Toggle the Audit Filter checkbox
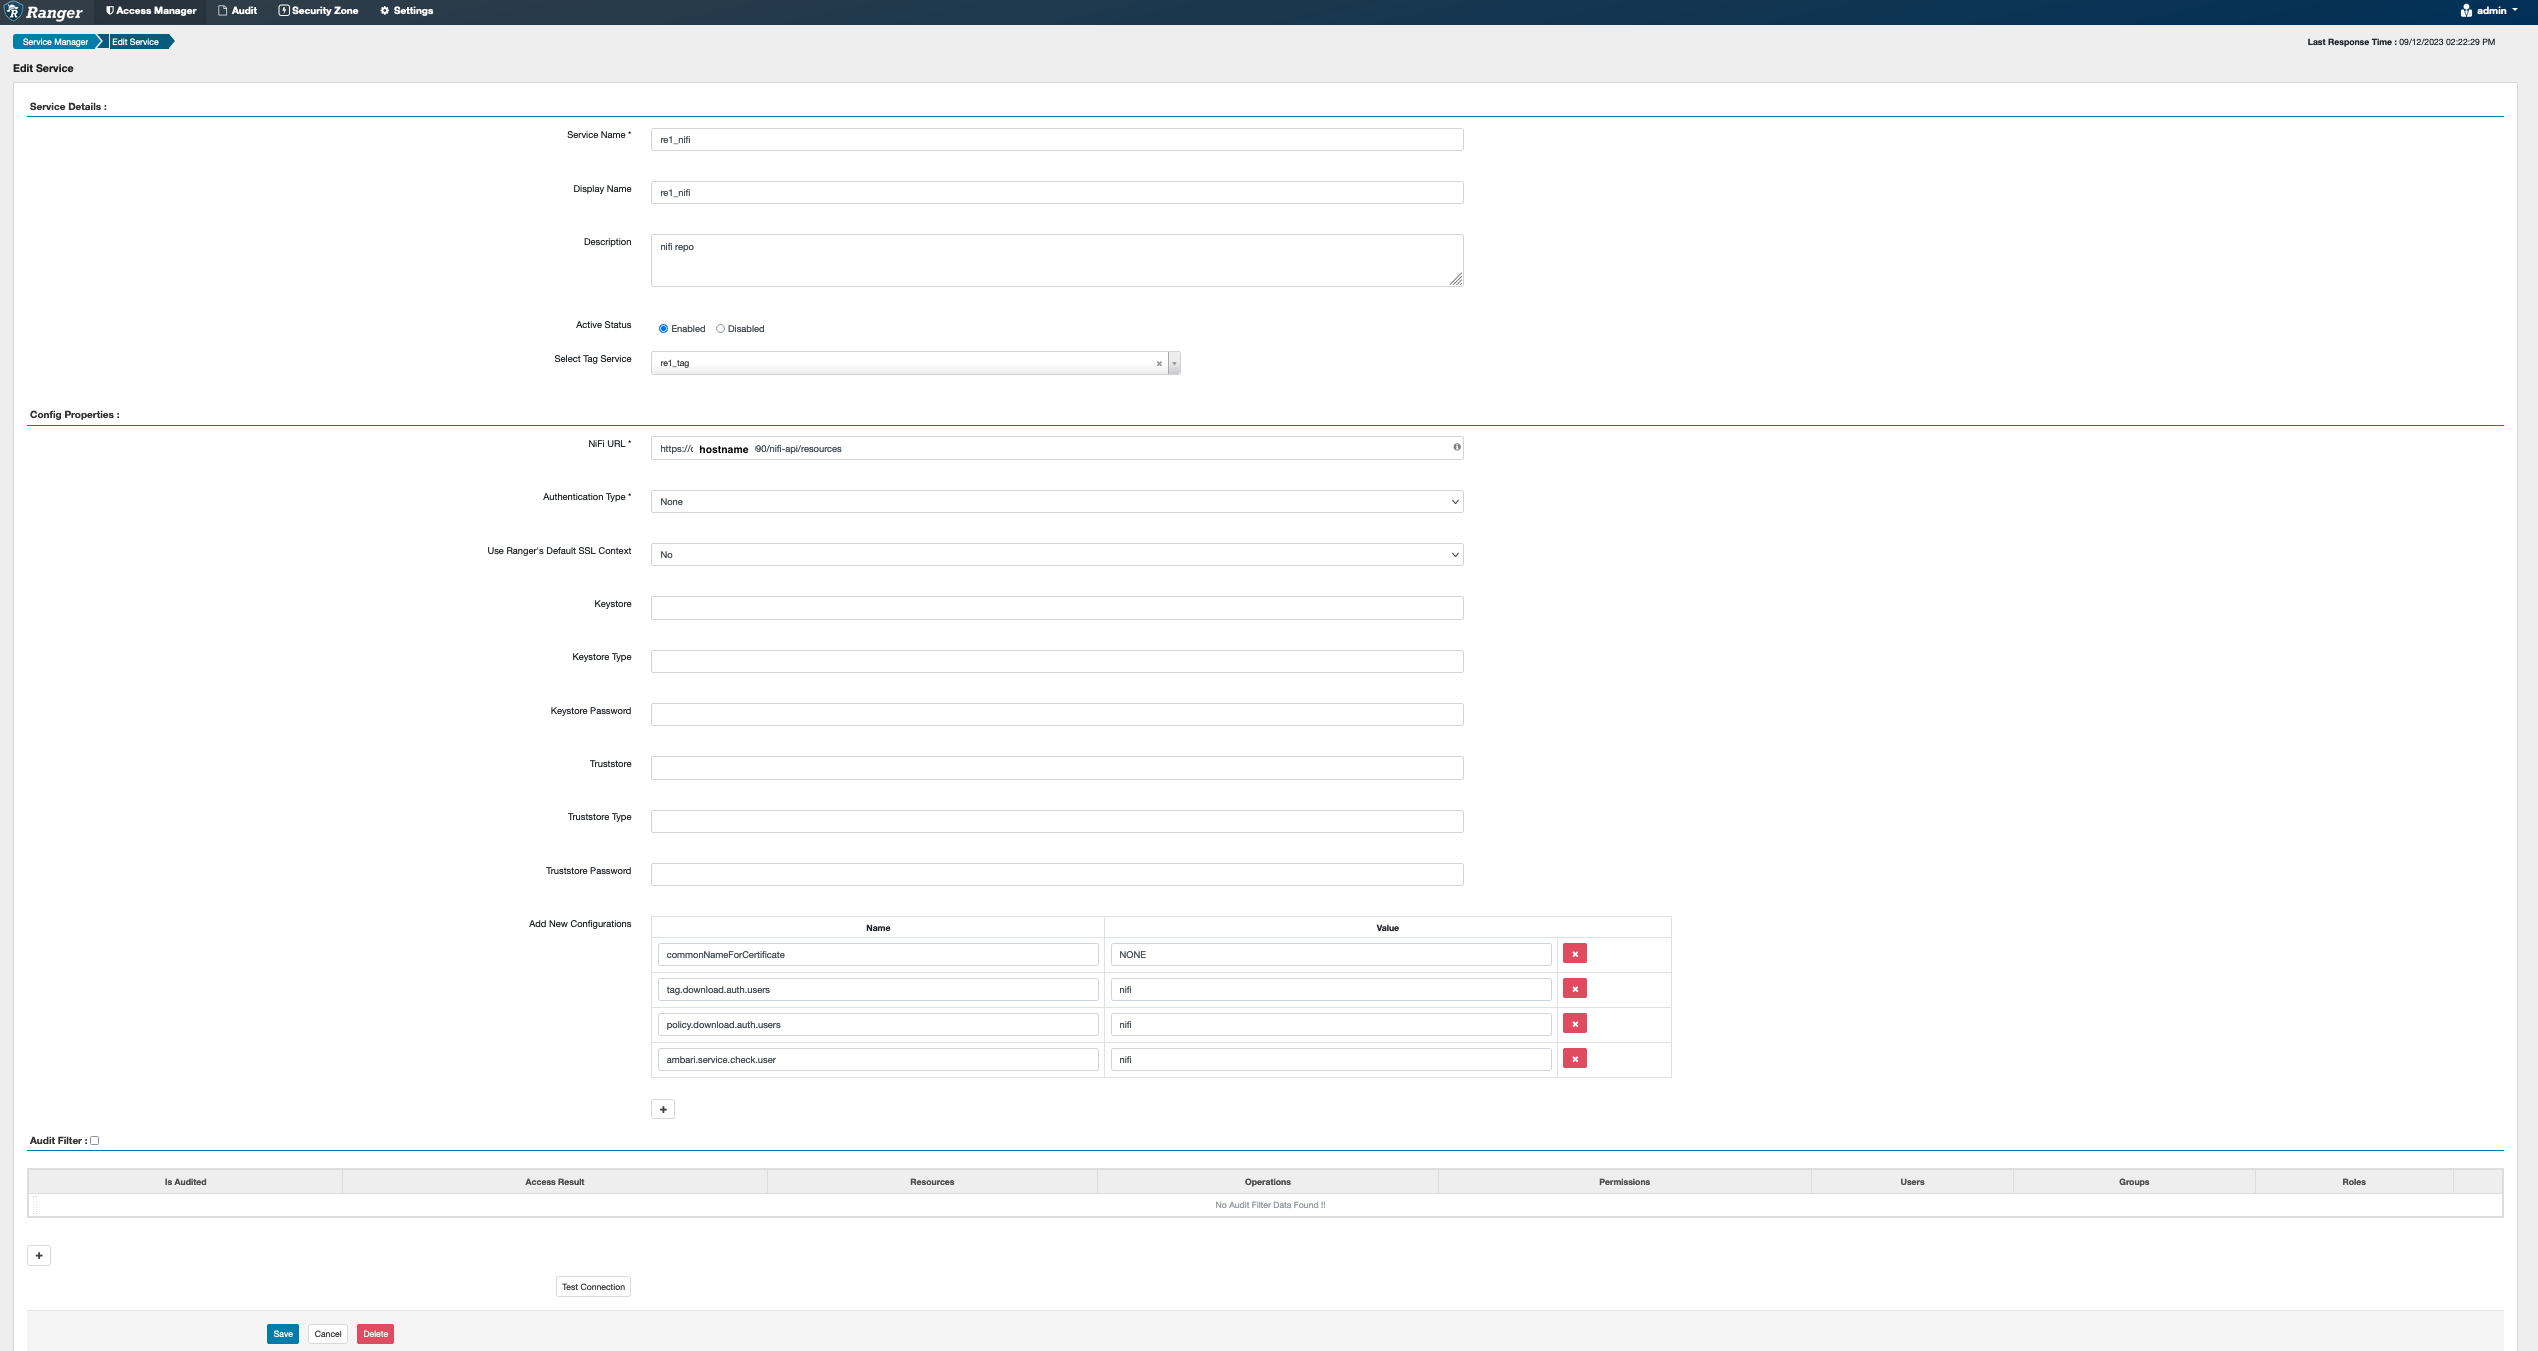This screenshot has height=1351, width=2538. (95, 1141)
